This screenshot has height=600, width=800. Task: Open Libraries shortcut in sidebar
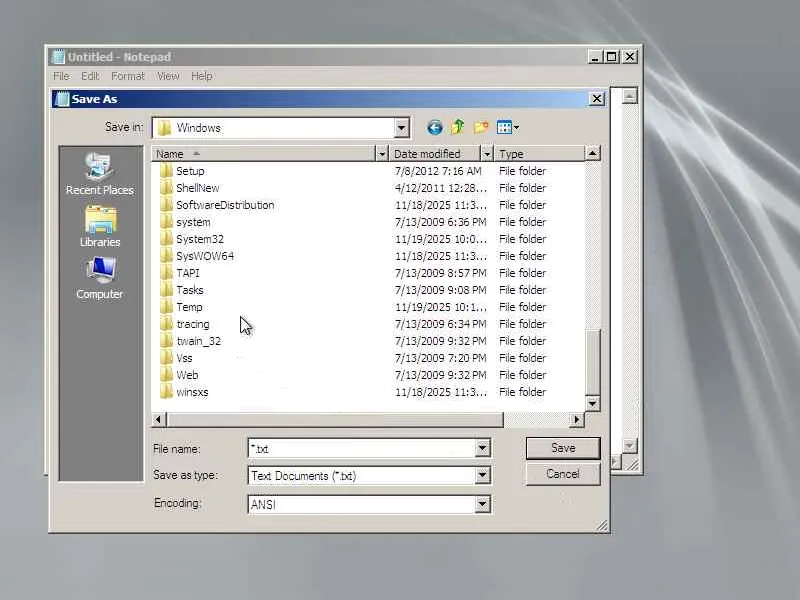pyautogui.click(x=100, y=227)
